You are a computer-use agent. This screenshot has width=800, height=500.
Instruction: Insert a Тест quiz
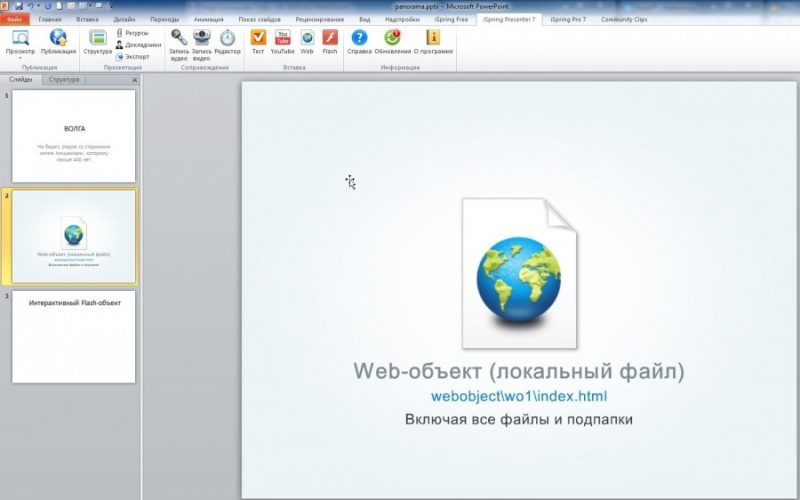point(258,42)
